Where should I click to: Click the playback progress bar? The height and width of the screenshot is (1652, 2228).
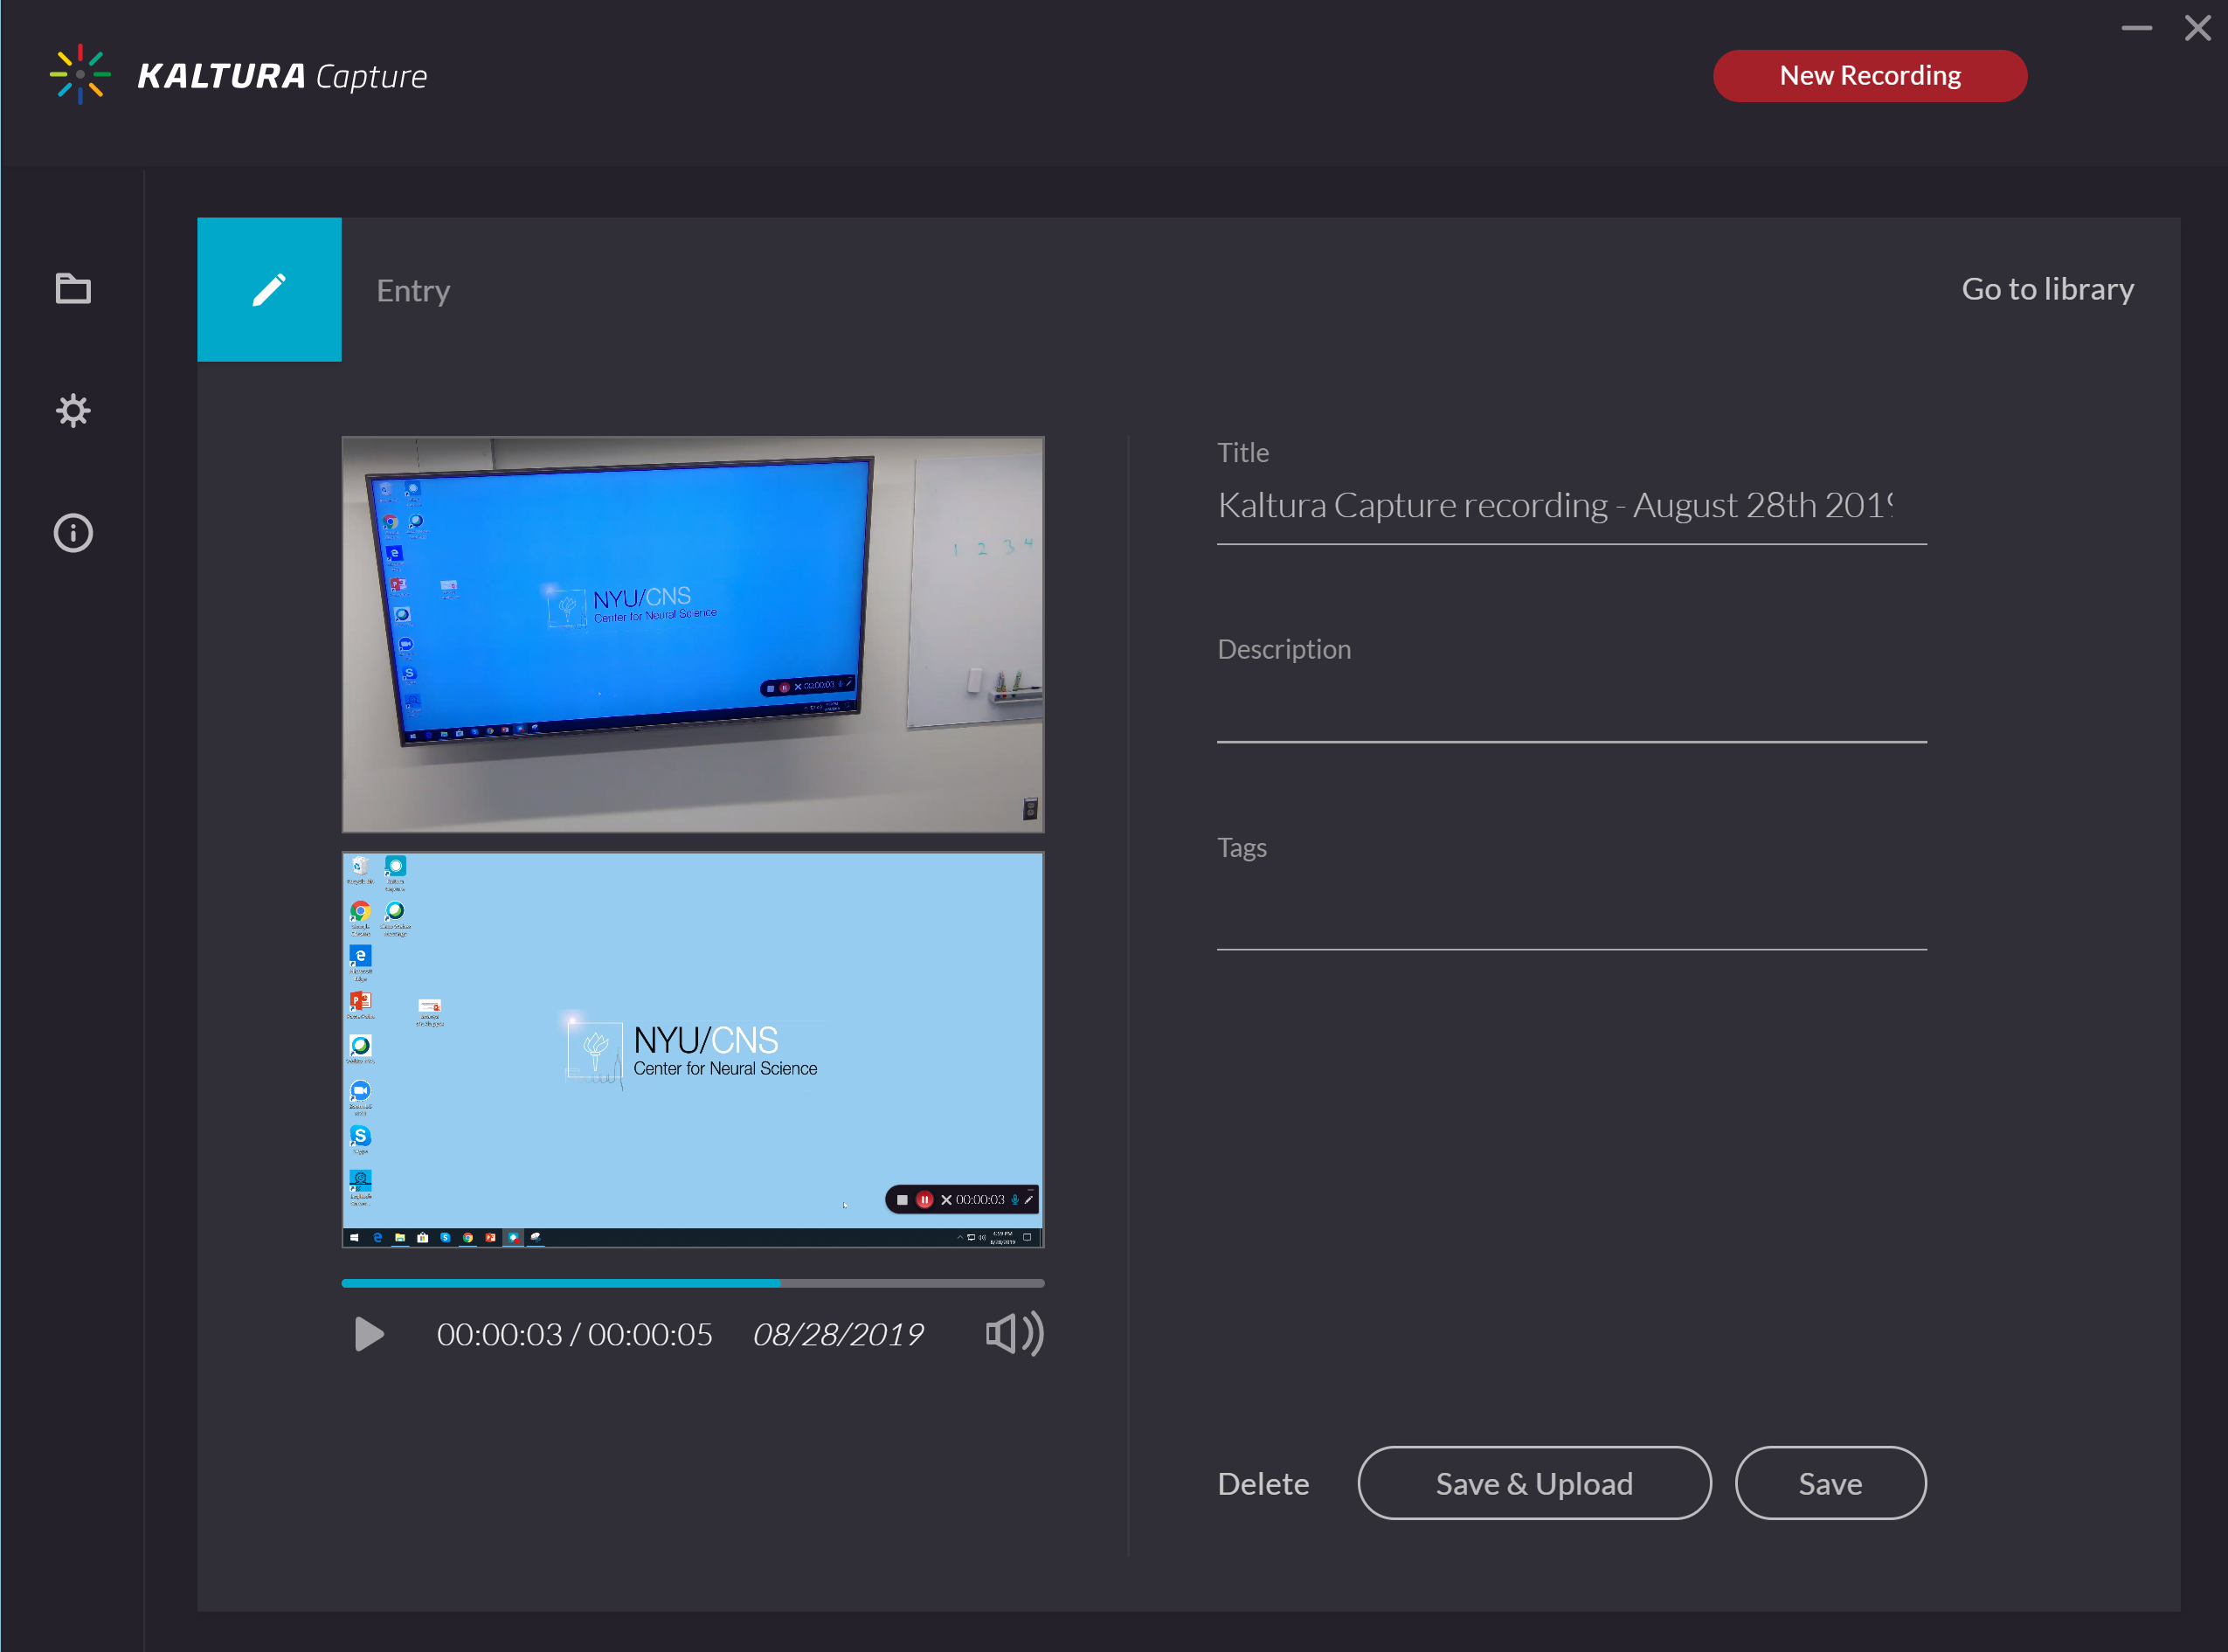click(692, 1282)
